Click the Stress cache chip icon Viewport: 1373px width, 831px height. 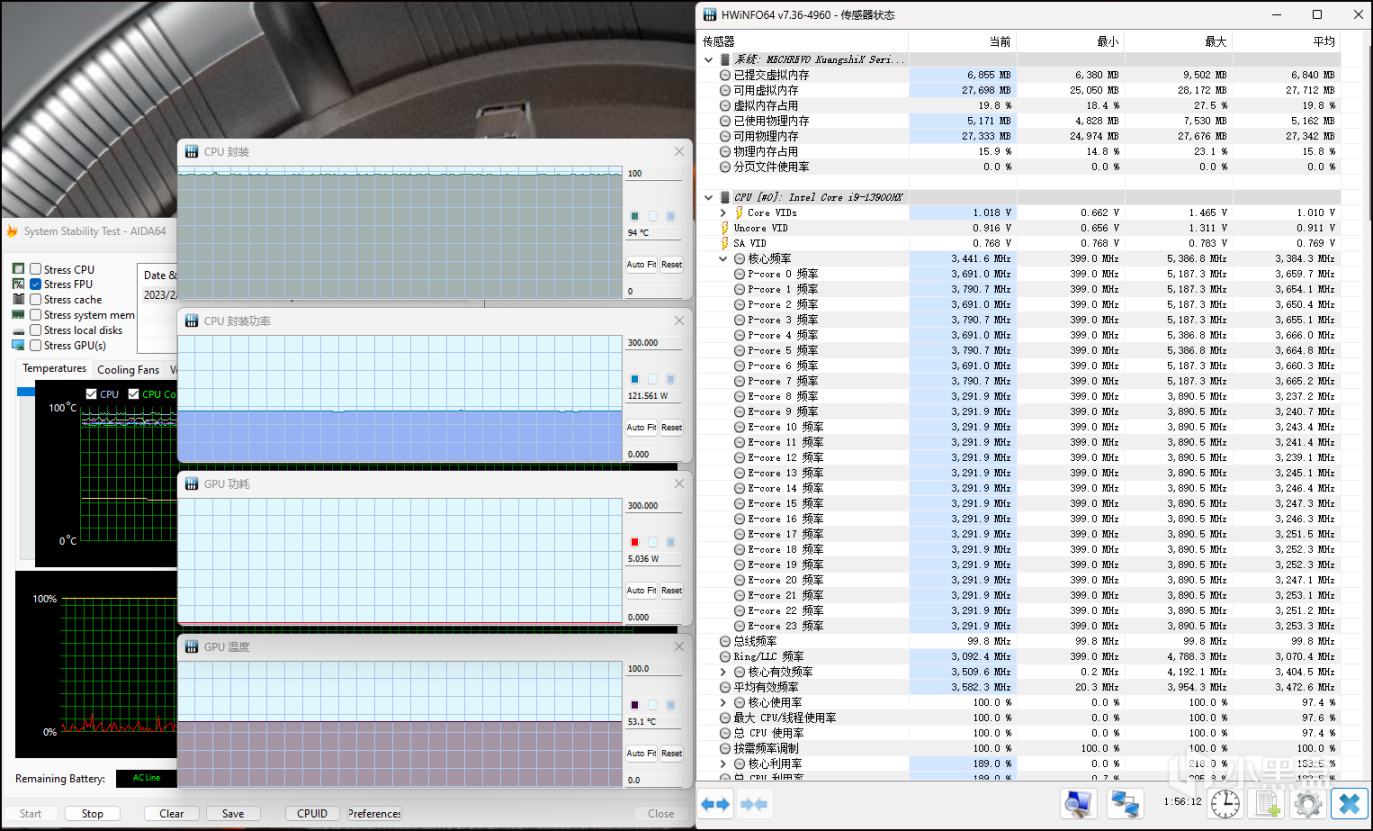click(18, 299)
